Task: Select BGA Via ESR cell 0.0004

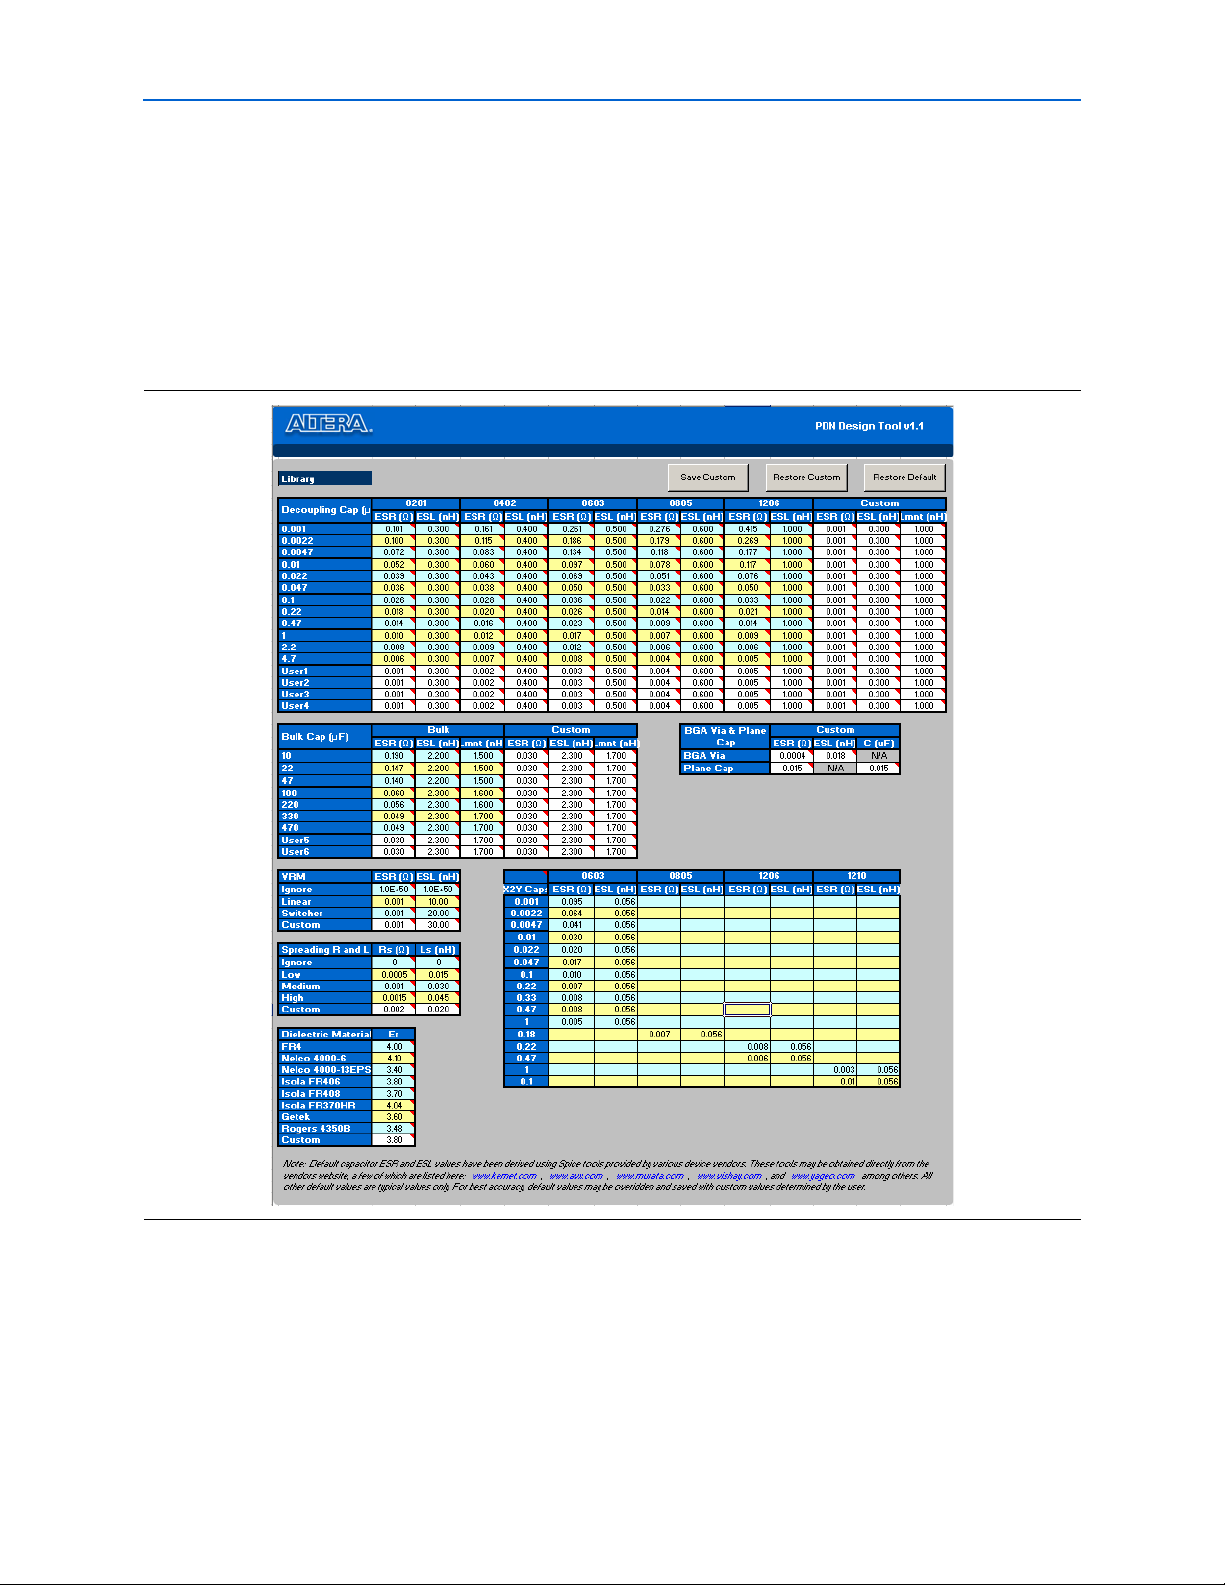Action: (x=791, y=756)
